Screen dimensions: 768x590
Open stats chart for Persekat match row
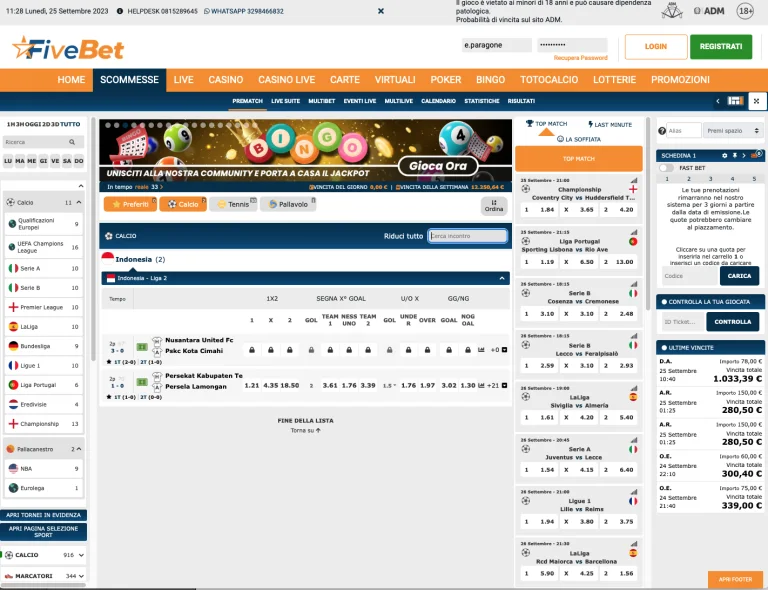pyautogui.click(x=481, y=385)
